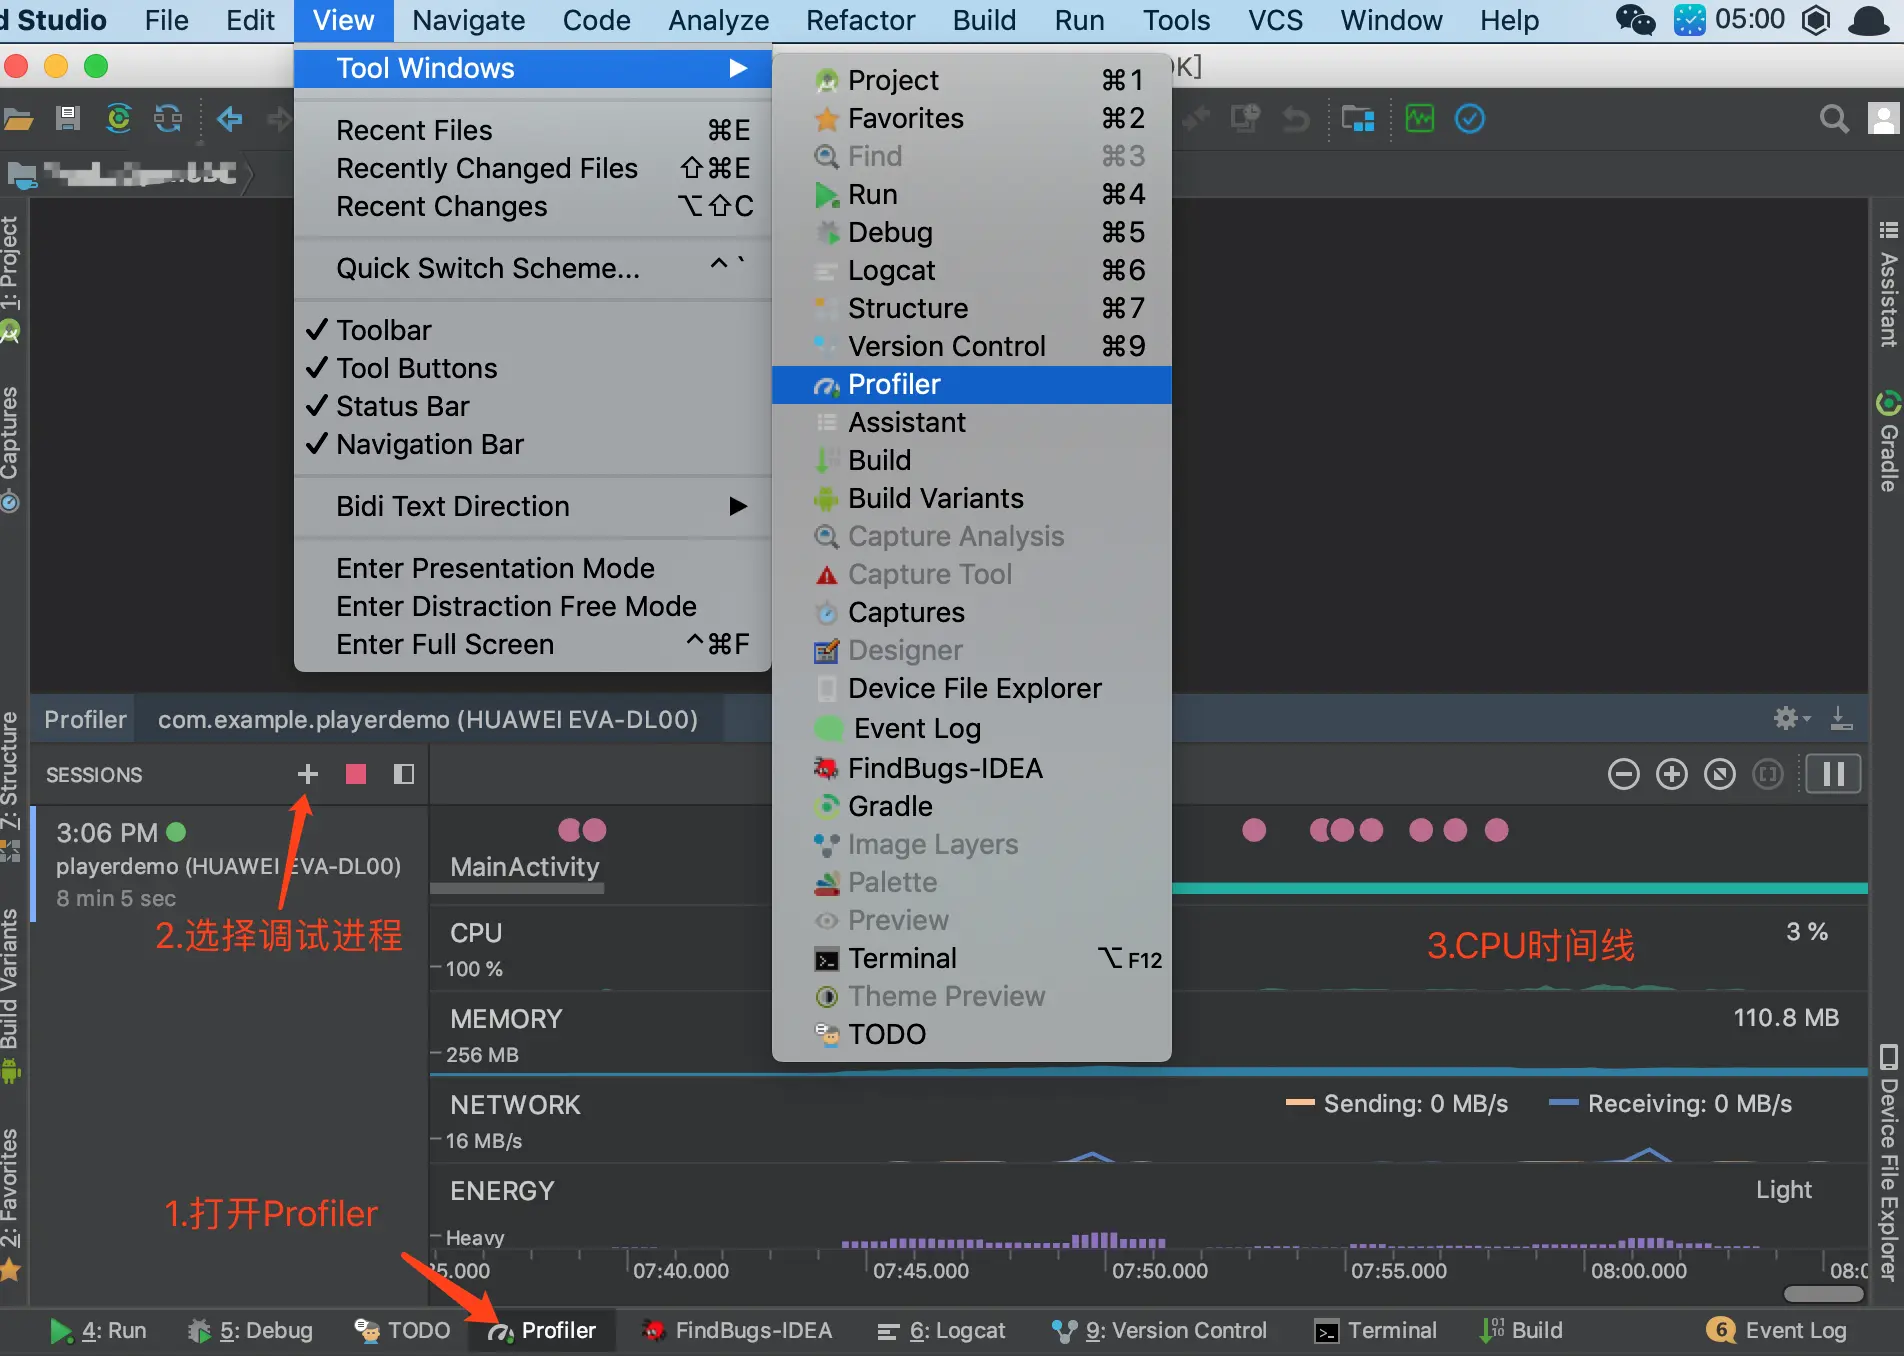The height and width of the screenshot is (1356, 1904).
Task: Click Profiler button in bottom bar
Action: pyautogui.click(x=542, y=1331)
